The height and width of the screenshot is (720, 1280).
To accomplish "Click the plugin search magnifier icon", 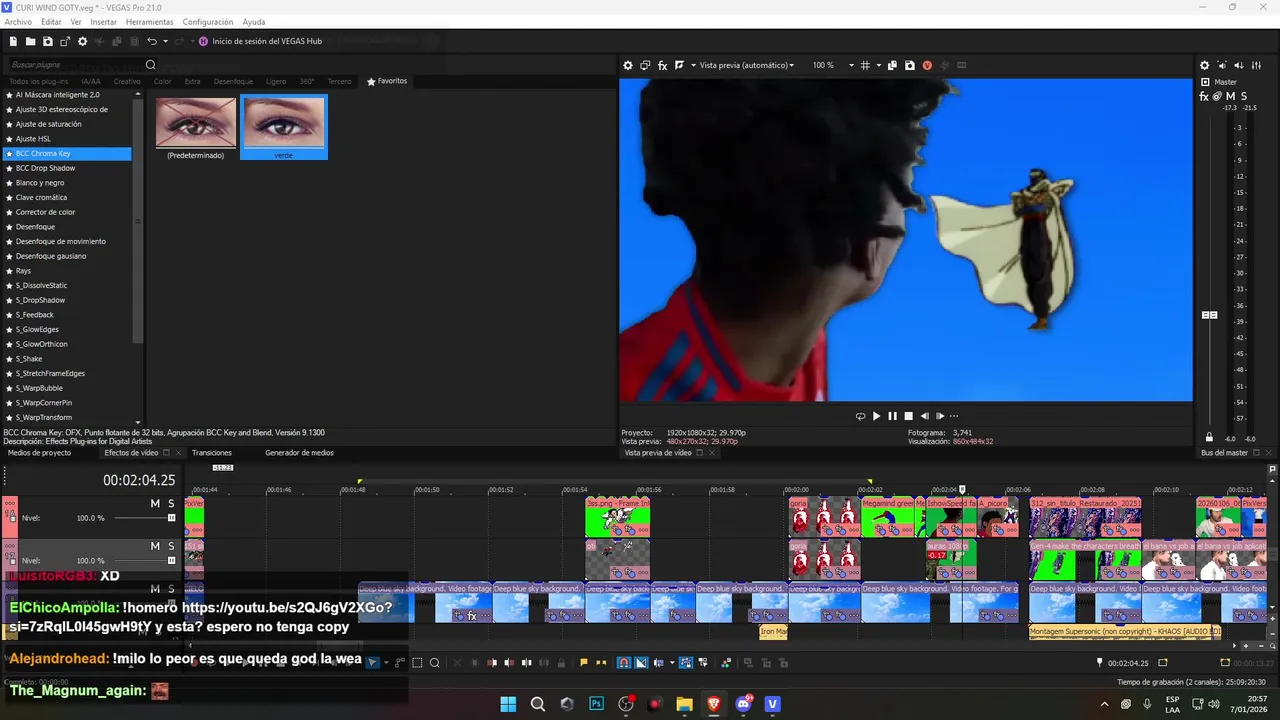I will coord(151,65).
